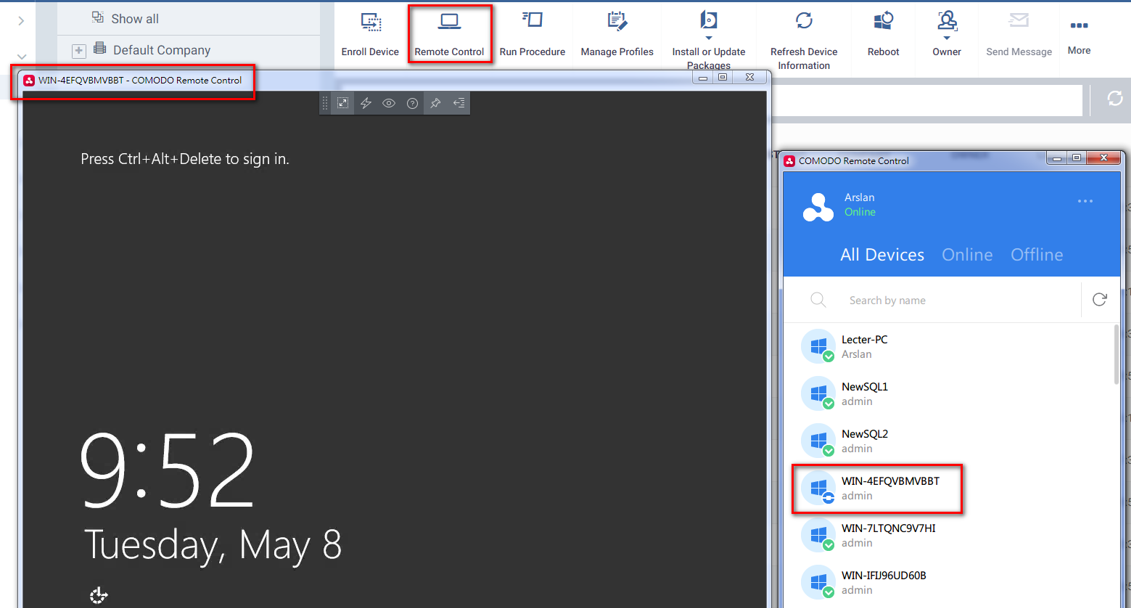
Task: Click Refresh Device Information
Action: [x=804, y=40]
